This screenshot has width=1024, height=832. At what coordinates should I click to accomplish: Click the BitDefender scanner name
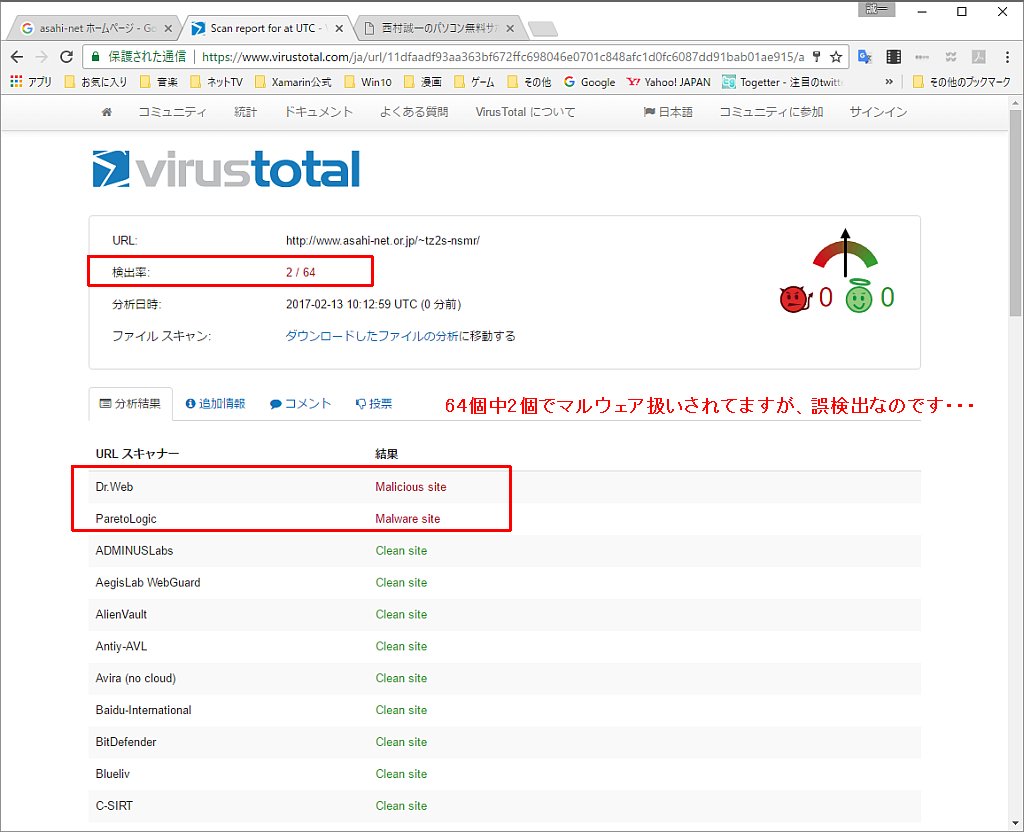point(126,742)
